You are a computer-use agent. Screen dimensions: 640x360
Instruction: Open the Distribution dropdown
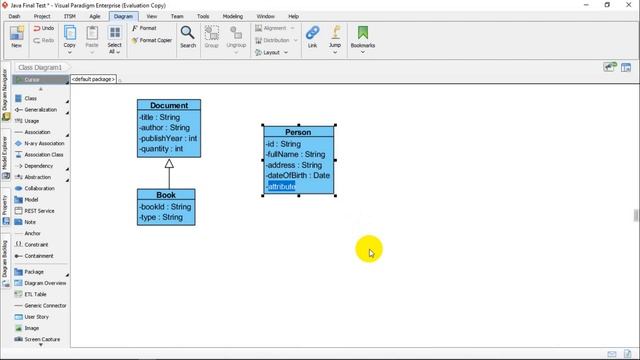(x=277, y=40)
